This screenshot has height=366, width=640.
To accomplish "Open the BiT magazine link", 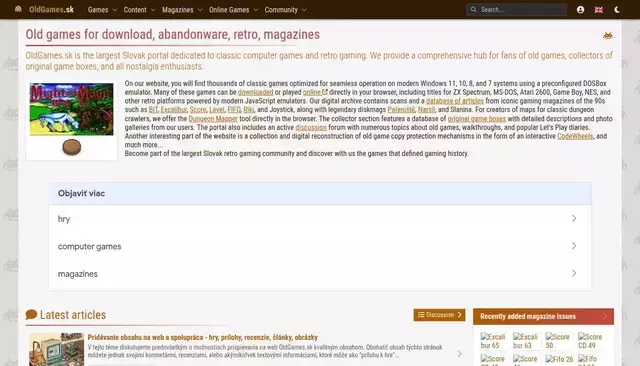I will (x=153, y=110).
